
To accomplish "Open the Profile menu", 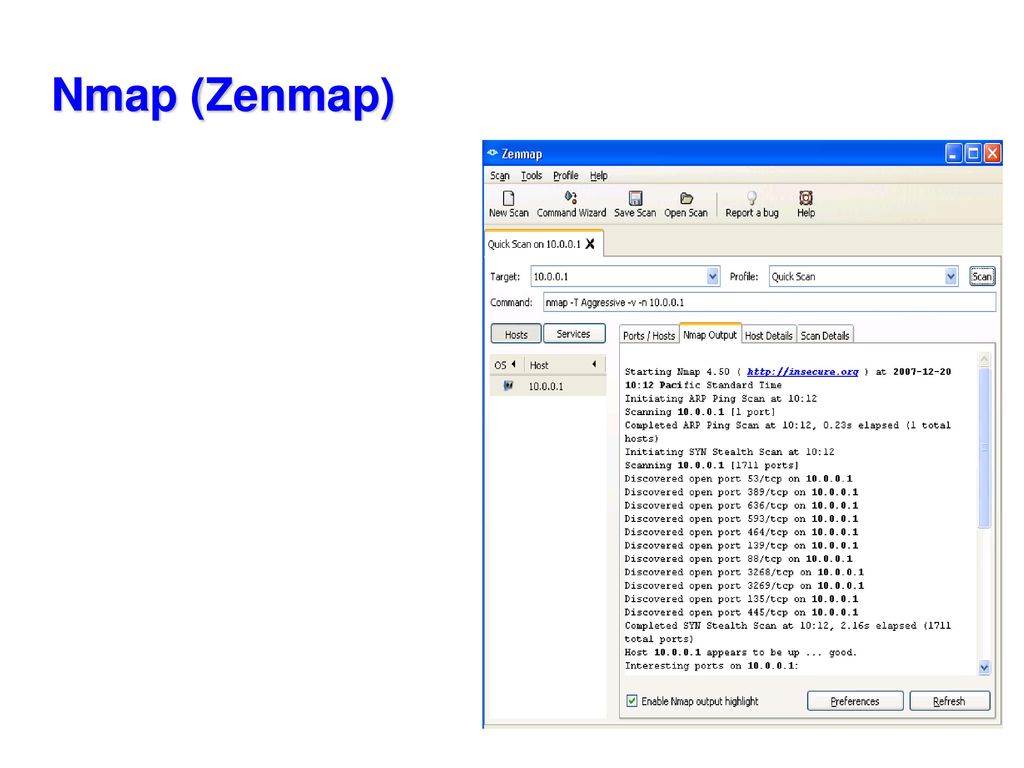I will (x=566, y=176).
